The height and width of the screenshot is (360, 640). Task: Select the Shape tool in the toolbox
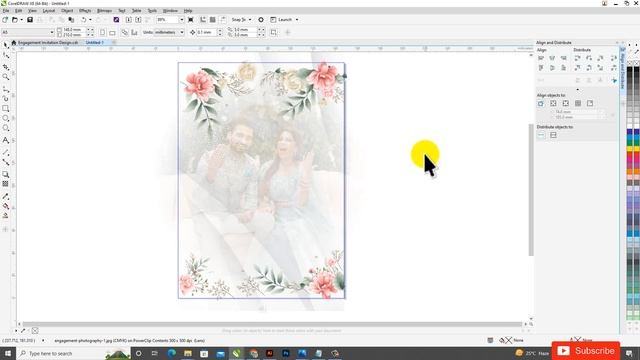[5, 56]
